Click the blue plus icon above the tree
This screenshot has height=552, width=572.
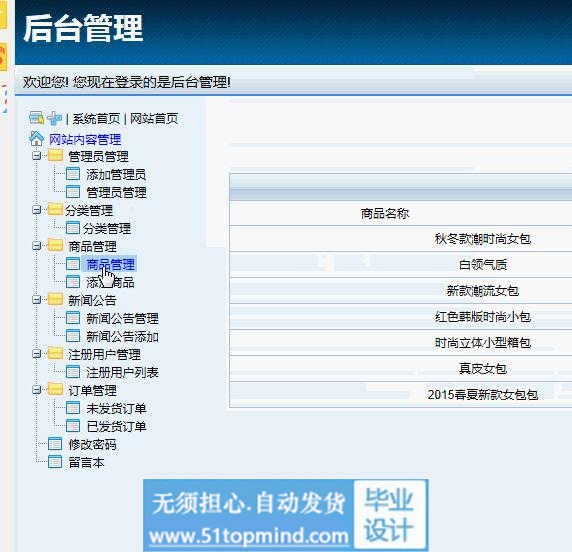point(55,118)
